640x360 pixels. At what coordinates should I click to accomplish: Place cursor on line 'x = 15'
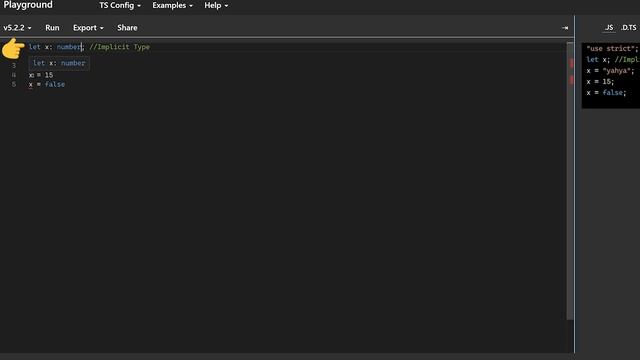click(x=41, y=75)
